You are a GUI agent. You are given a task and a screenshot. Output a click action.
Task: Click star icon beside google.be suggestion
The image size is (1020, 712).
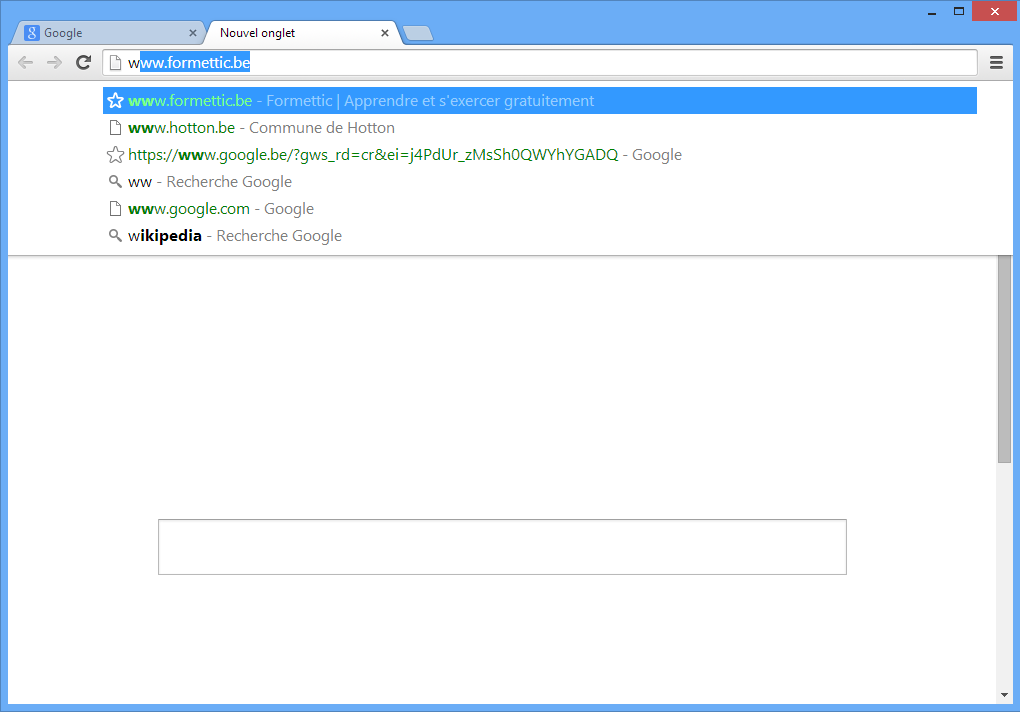click(x=115, y=155)
